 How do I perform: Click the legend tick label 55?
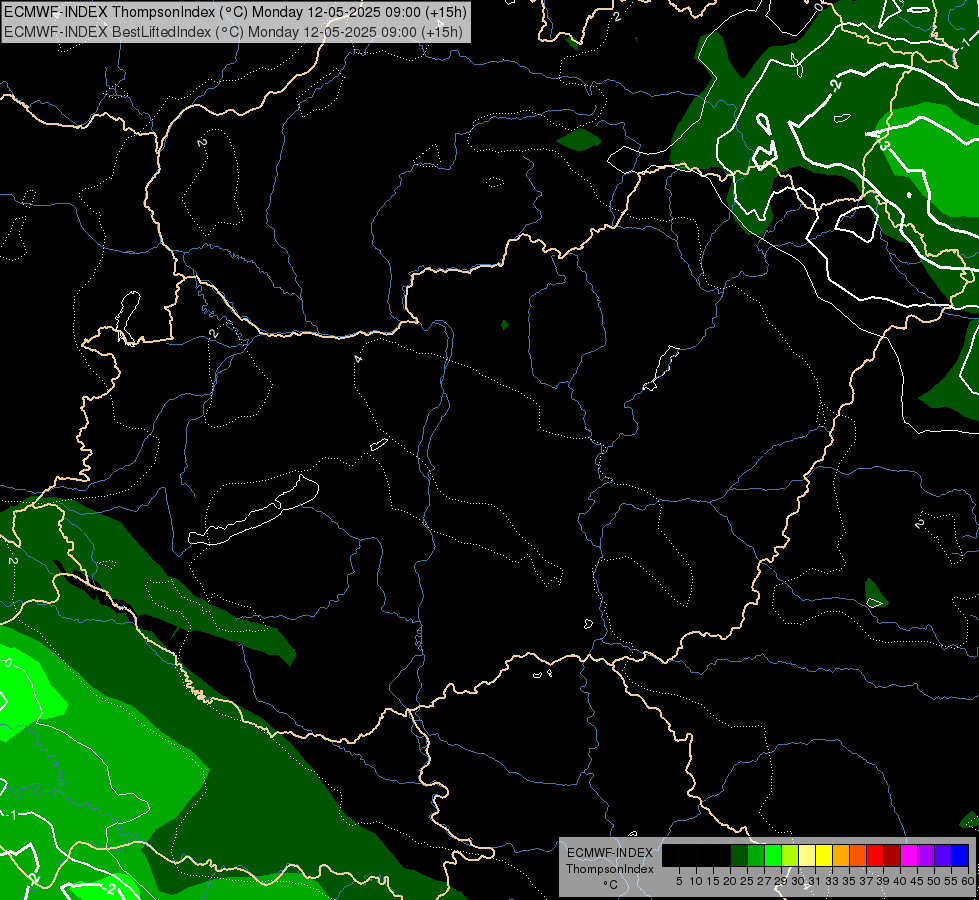click(951, 881)
